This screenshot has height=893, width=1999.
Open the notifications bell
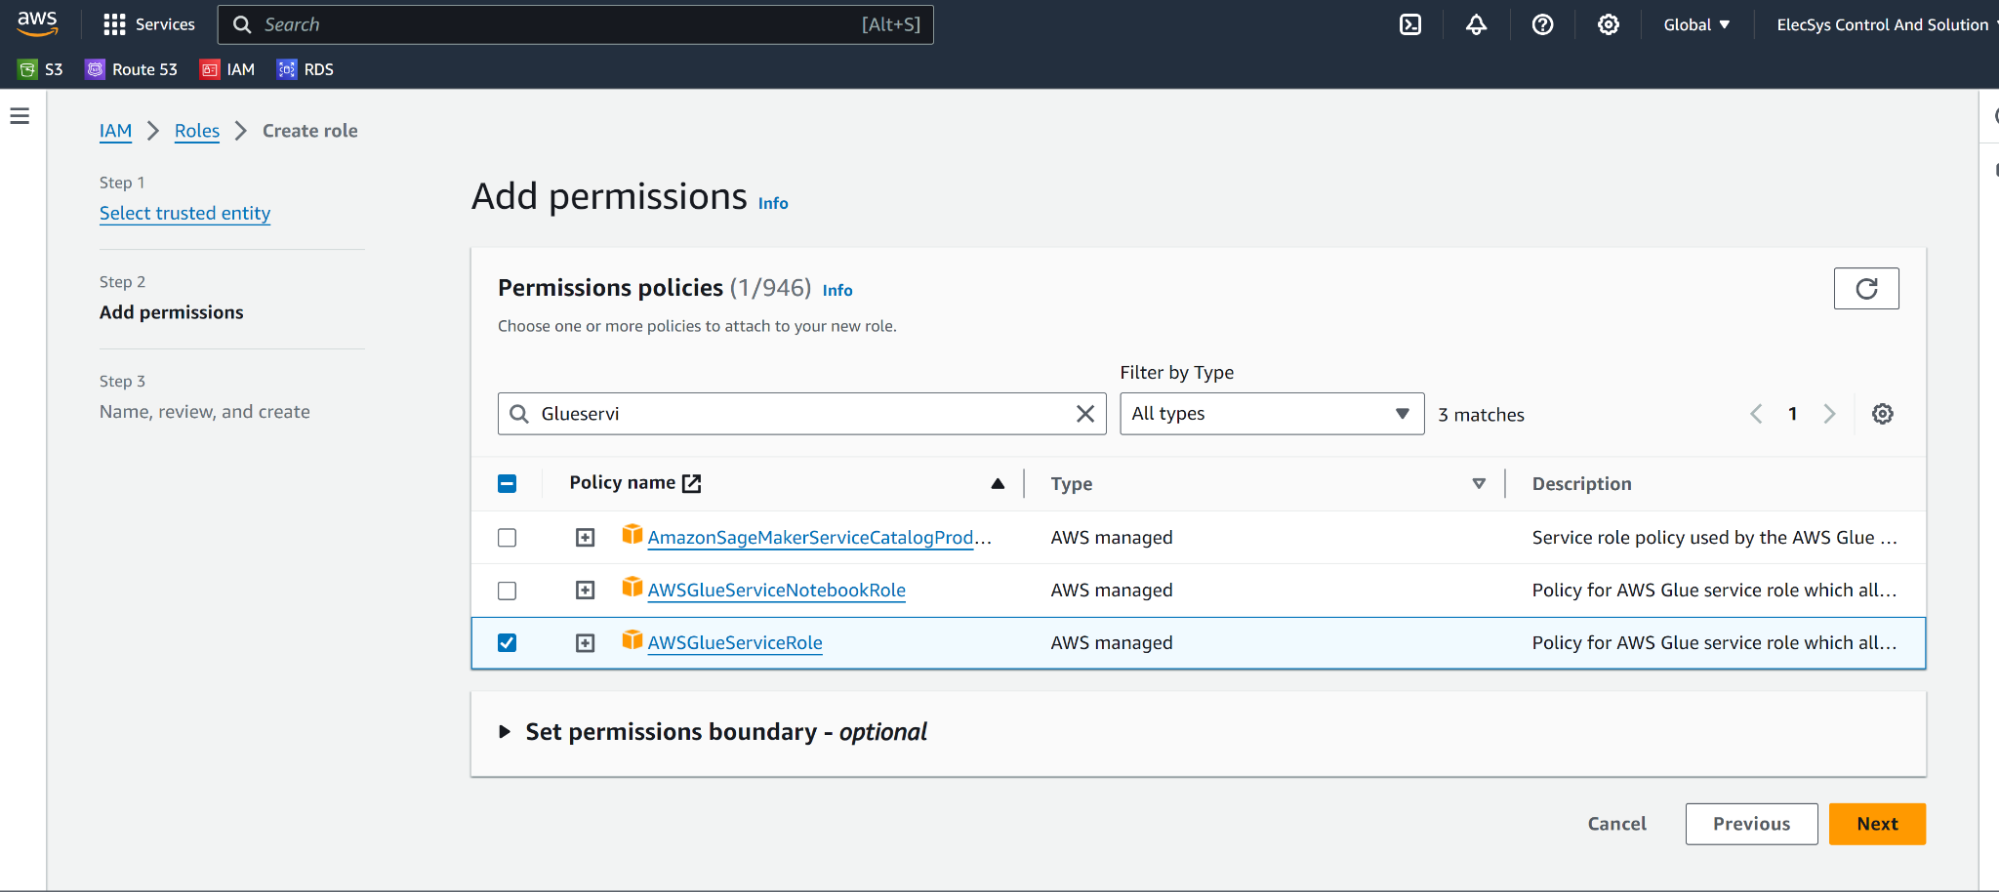point(1476,24)
